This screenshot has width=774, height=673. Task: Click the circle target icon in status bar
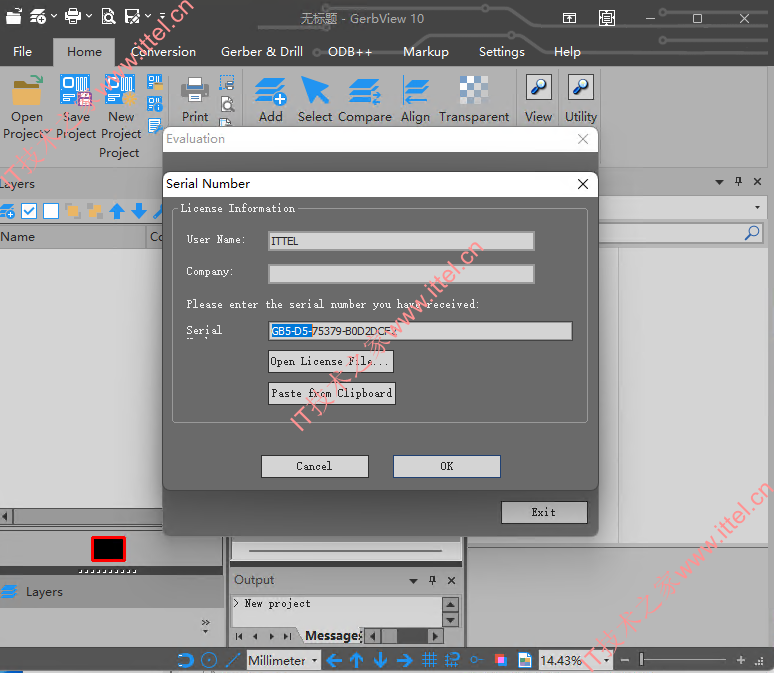[x=209, y=660]
